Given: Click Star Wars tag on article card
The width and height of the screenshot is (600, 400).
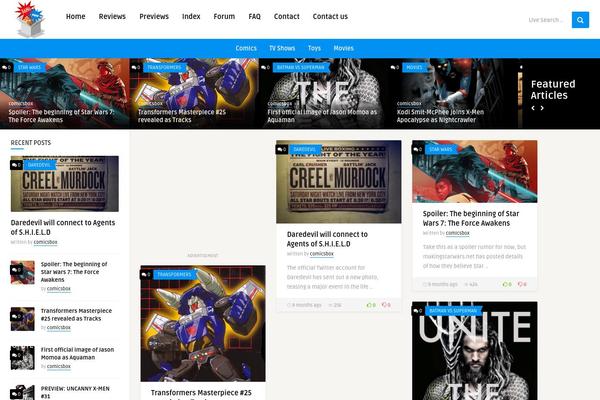Looking at the screenshot, I should coord(441,149).
